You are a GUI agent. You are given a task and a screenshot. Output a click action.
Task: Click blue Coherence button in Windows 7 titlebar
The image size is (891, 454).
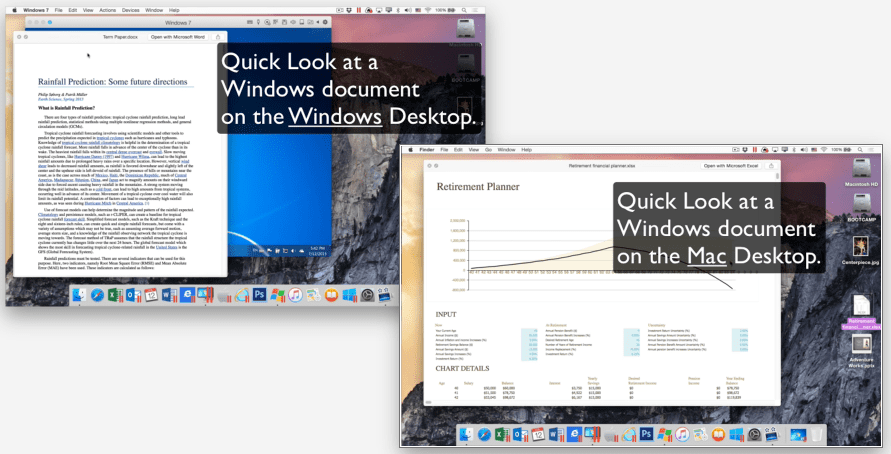point(50,23)
